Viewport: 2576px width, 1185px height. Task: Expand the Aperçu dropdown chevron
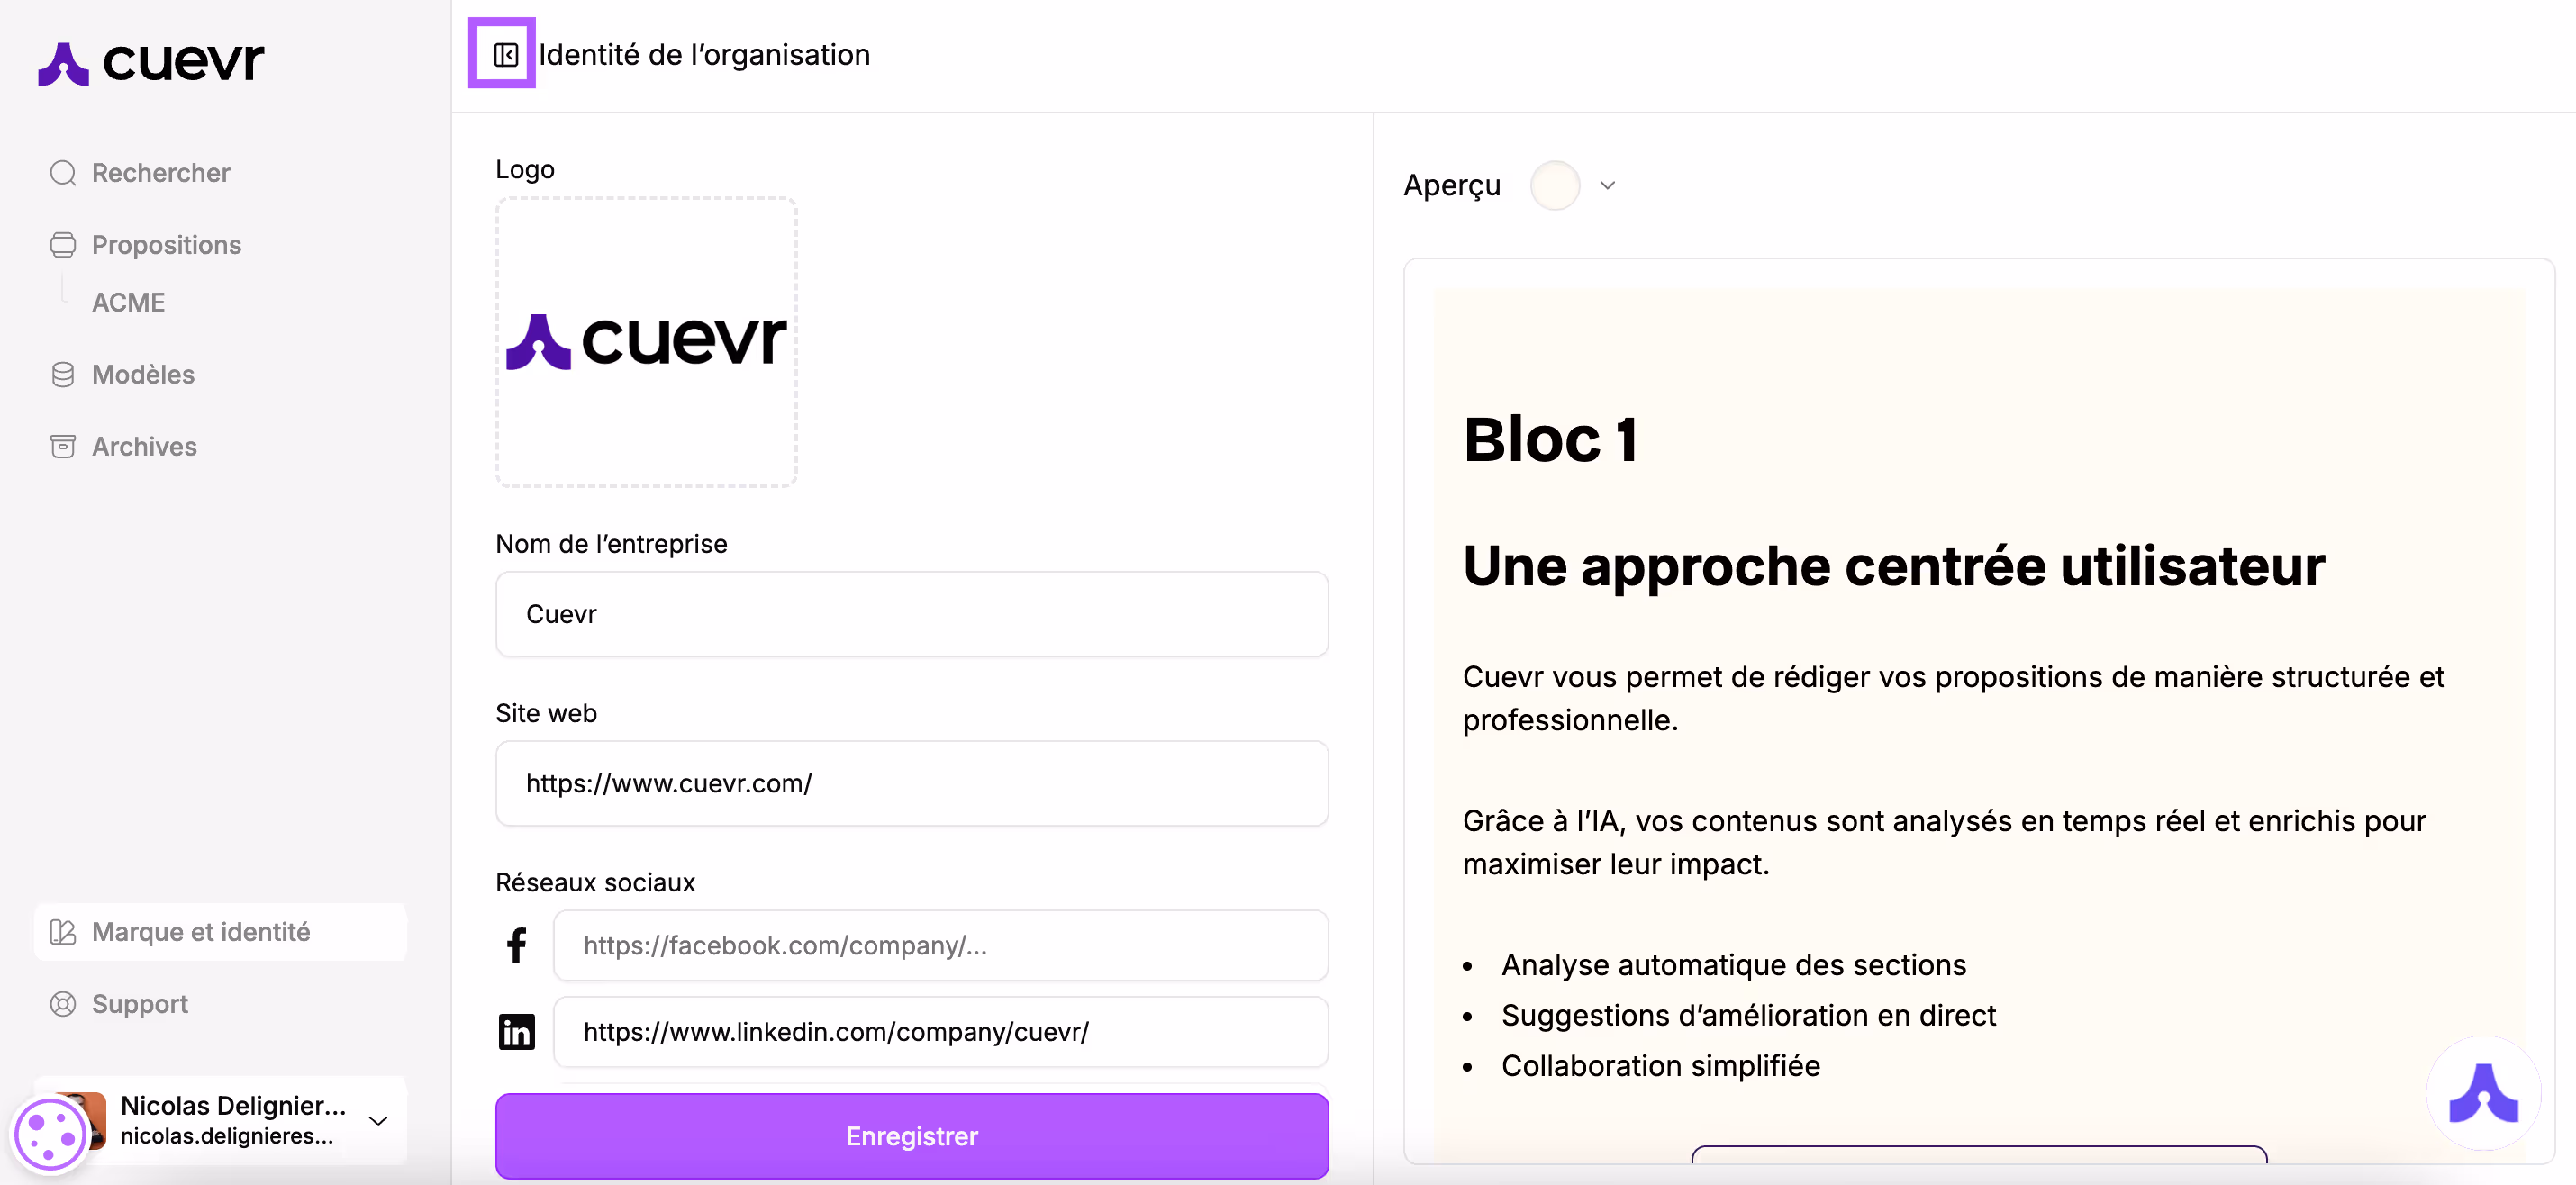click(1608, 185)
